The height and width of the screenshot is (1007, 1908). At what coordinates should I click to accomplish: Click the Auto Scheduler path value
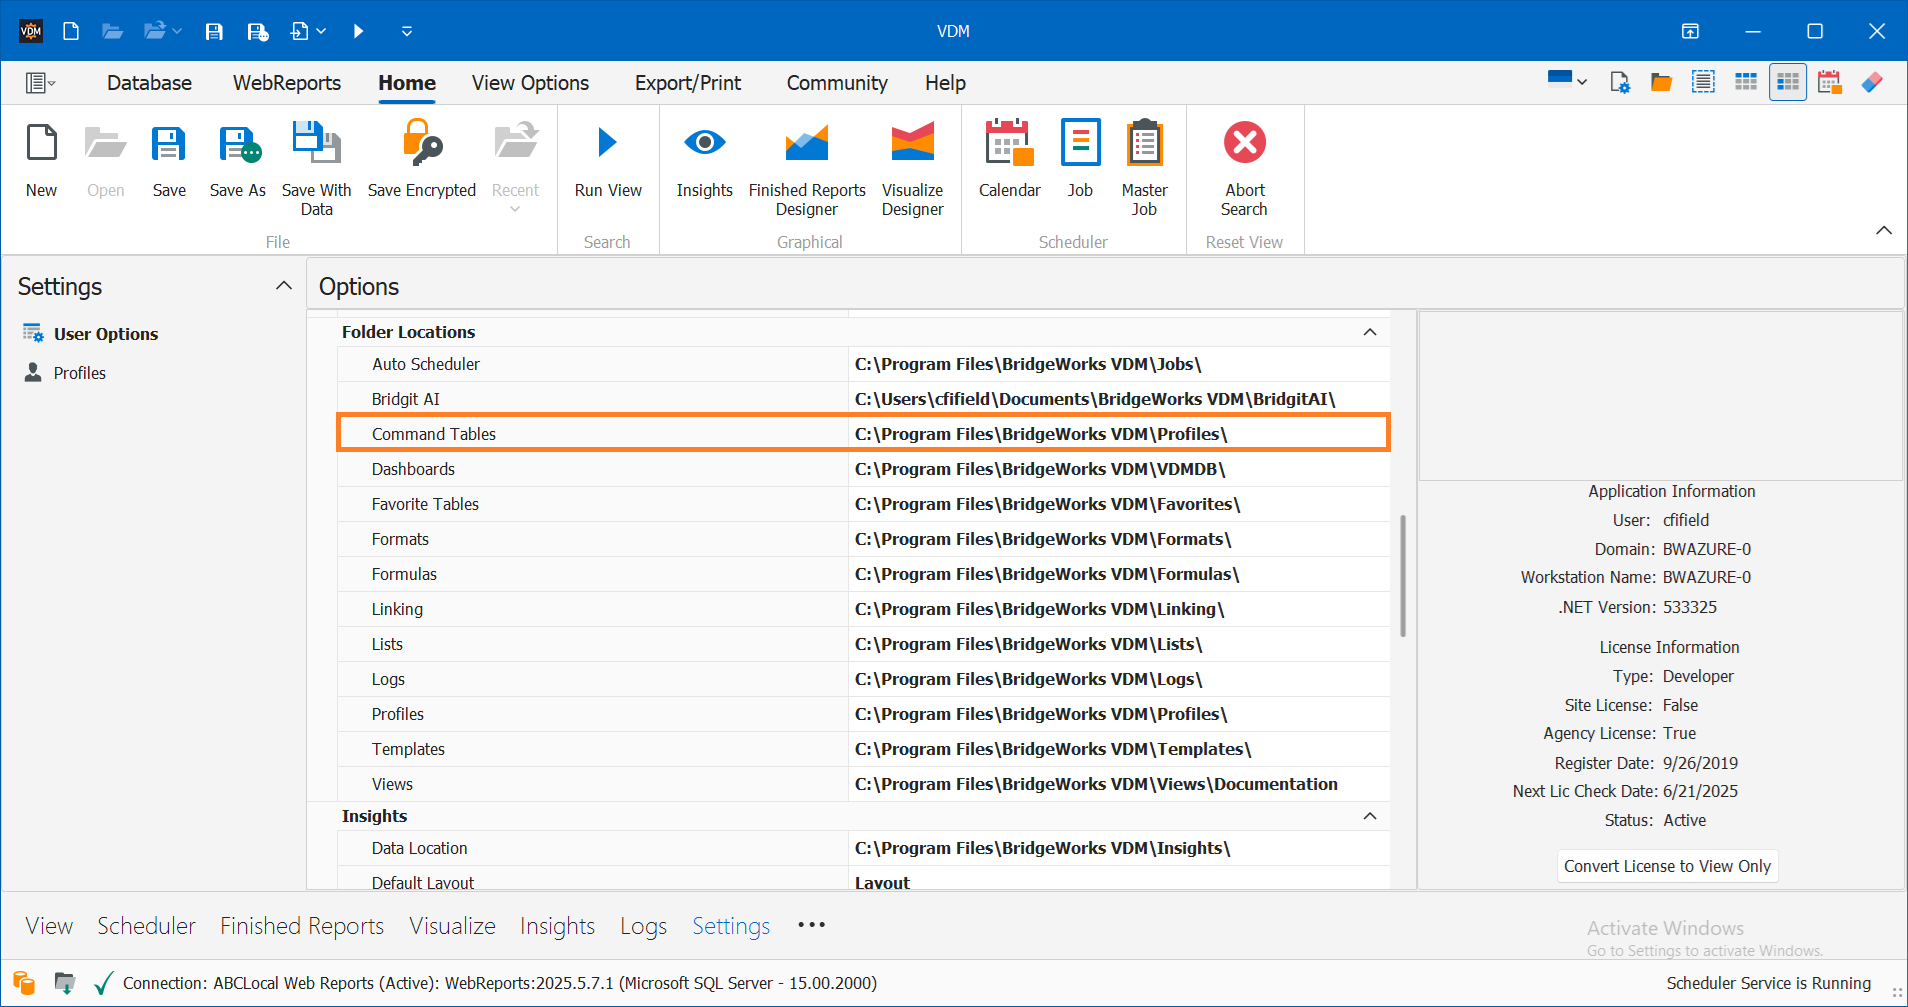(1028, 364)
